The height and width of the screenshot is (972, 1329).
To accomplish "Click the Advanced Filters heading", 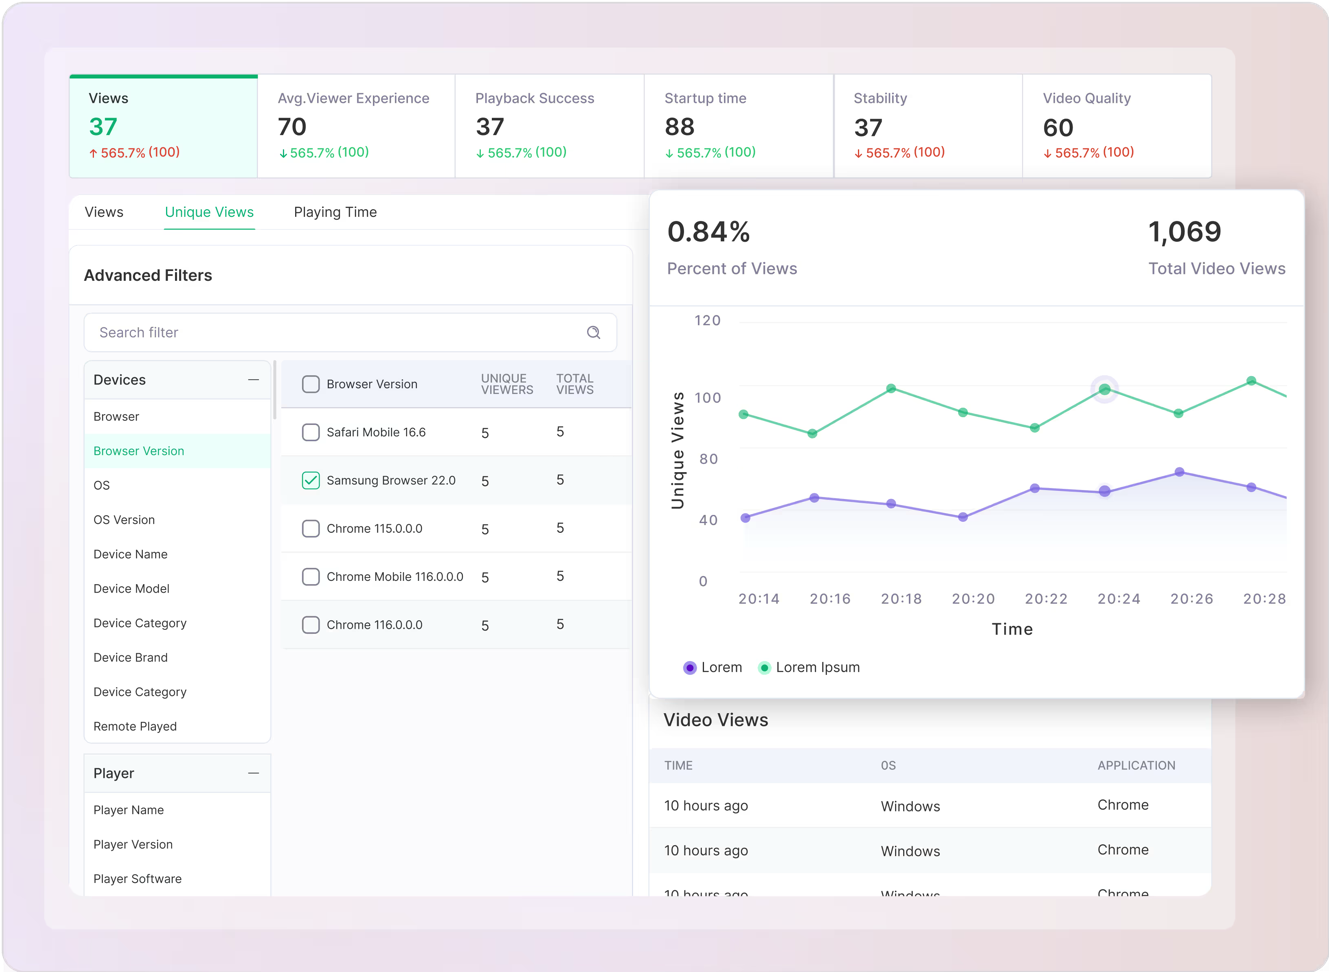I will point(148,275).
